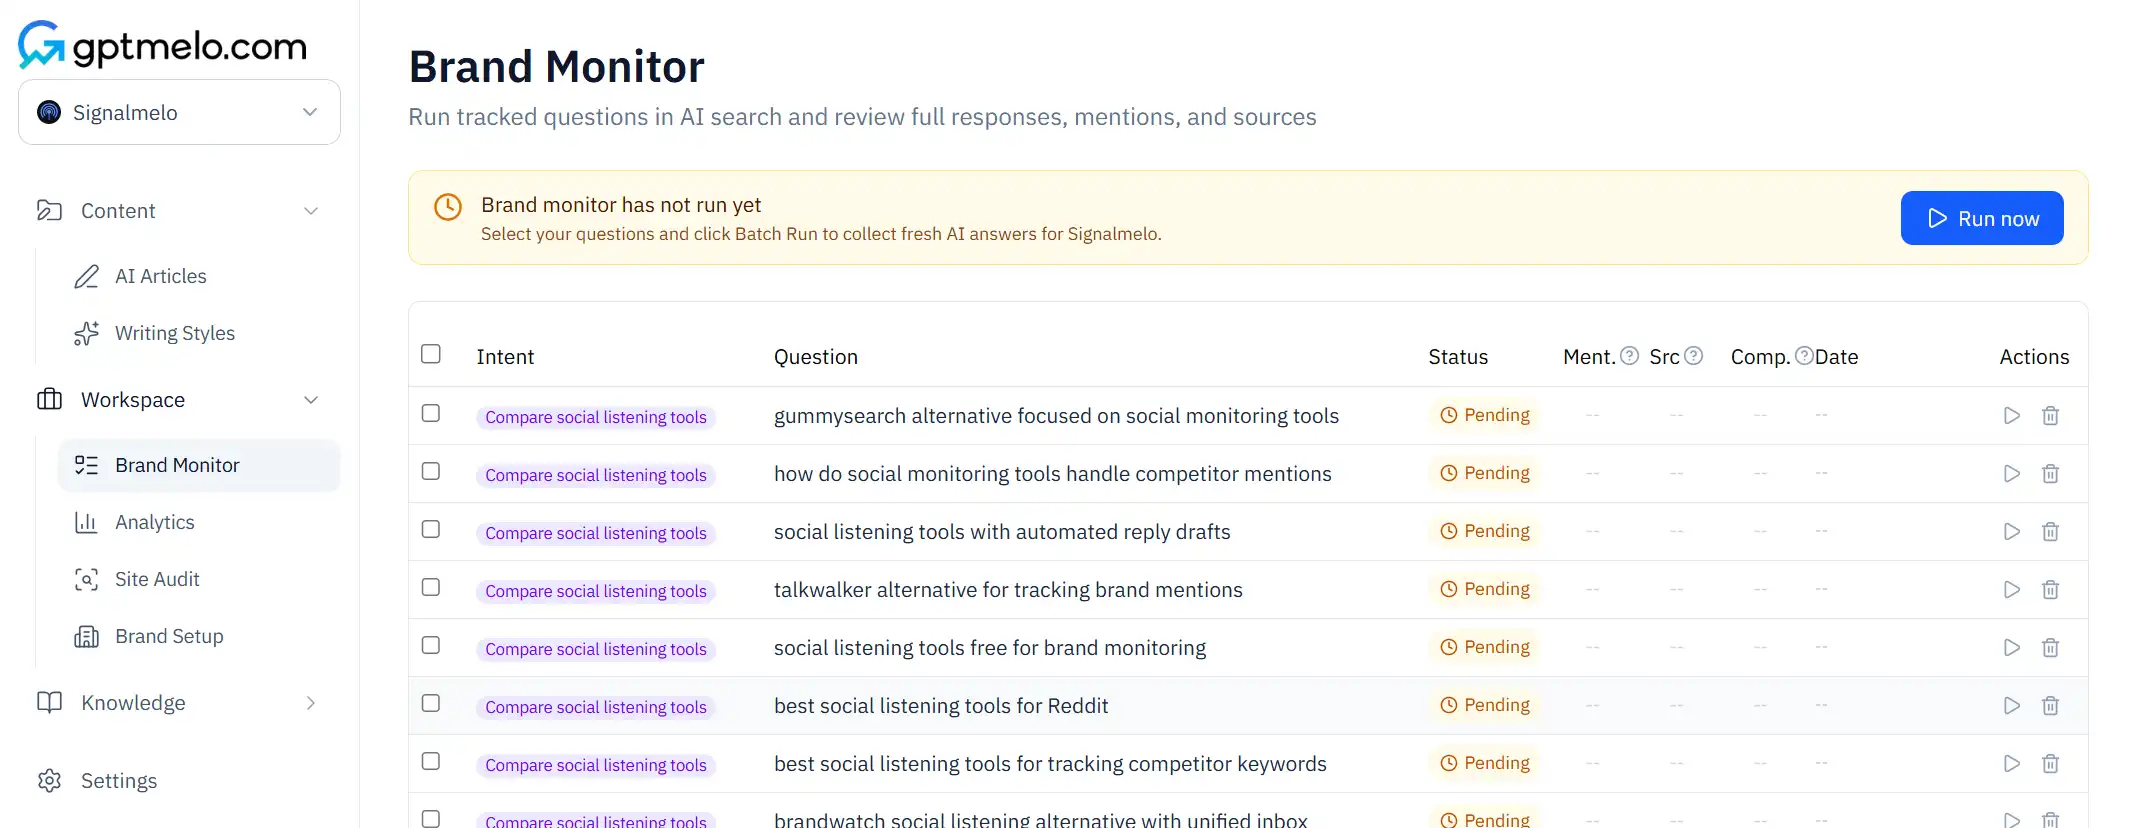Show help for the Ment. column
The image size is (2132, 828).
[1629, 356]
